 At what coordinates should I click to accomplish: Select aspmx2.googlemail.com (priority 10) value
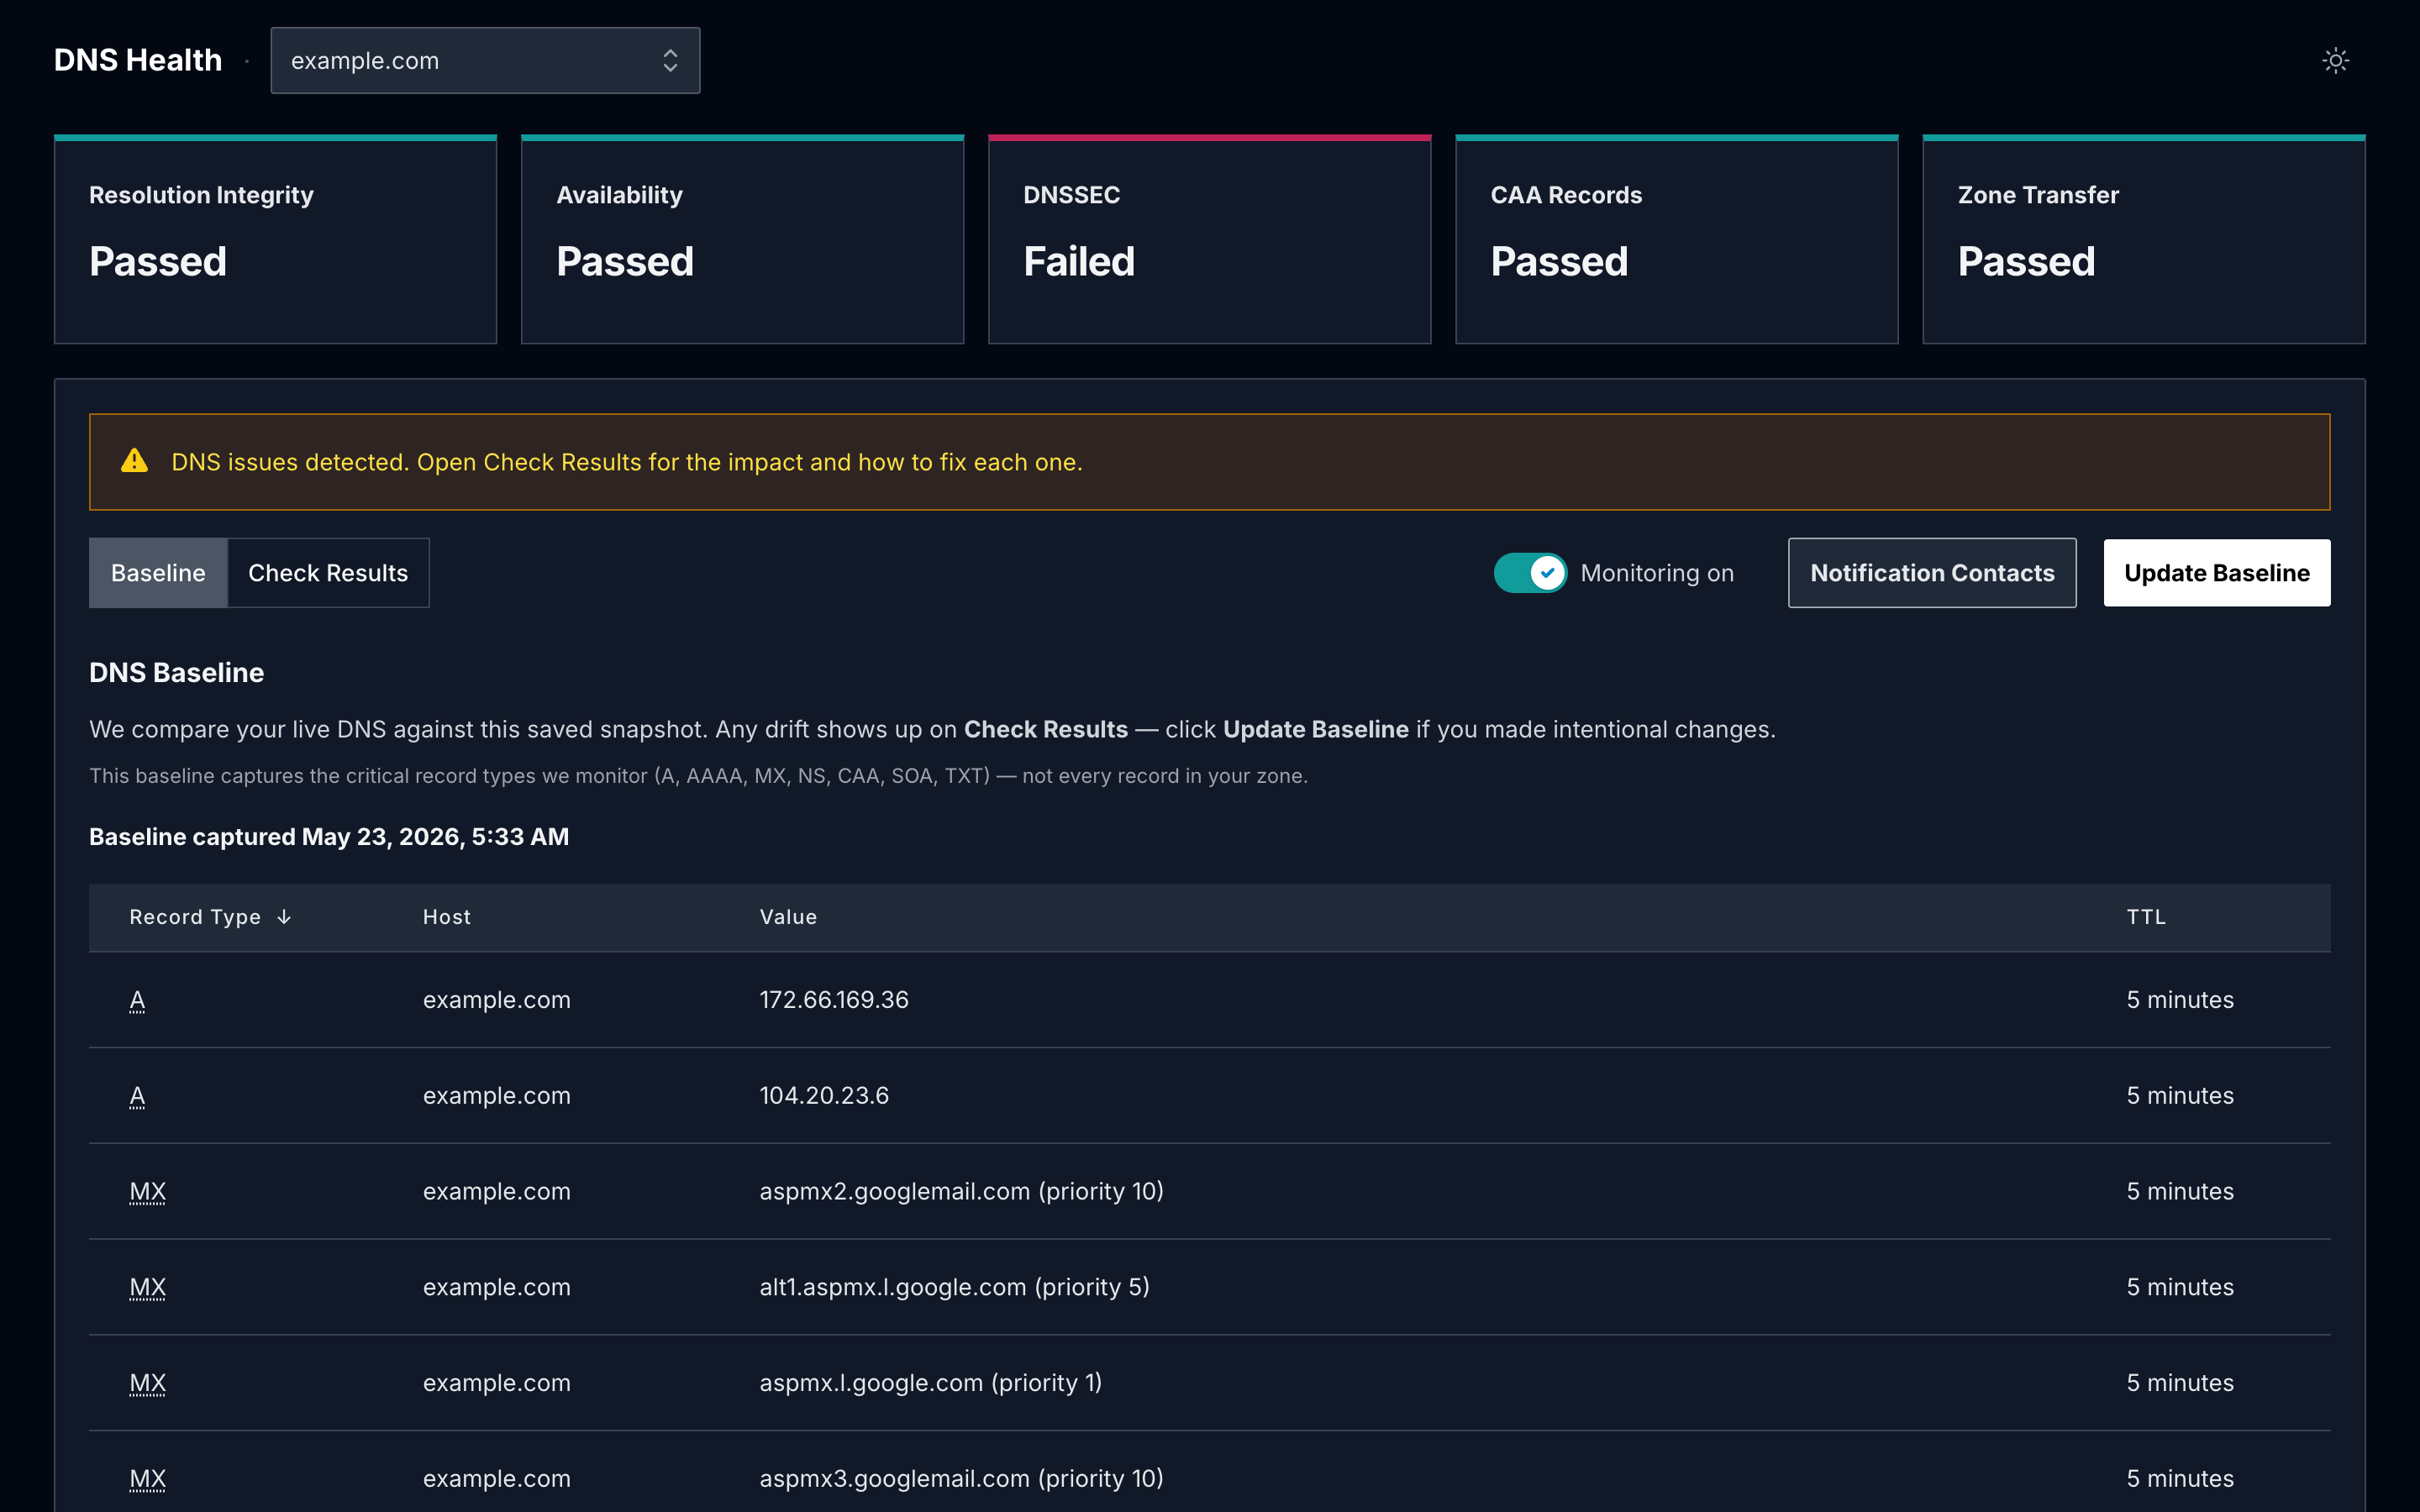pos(961,1192)
